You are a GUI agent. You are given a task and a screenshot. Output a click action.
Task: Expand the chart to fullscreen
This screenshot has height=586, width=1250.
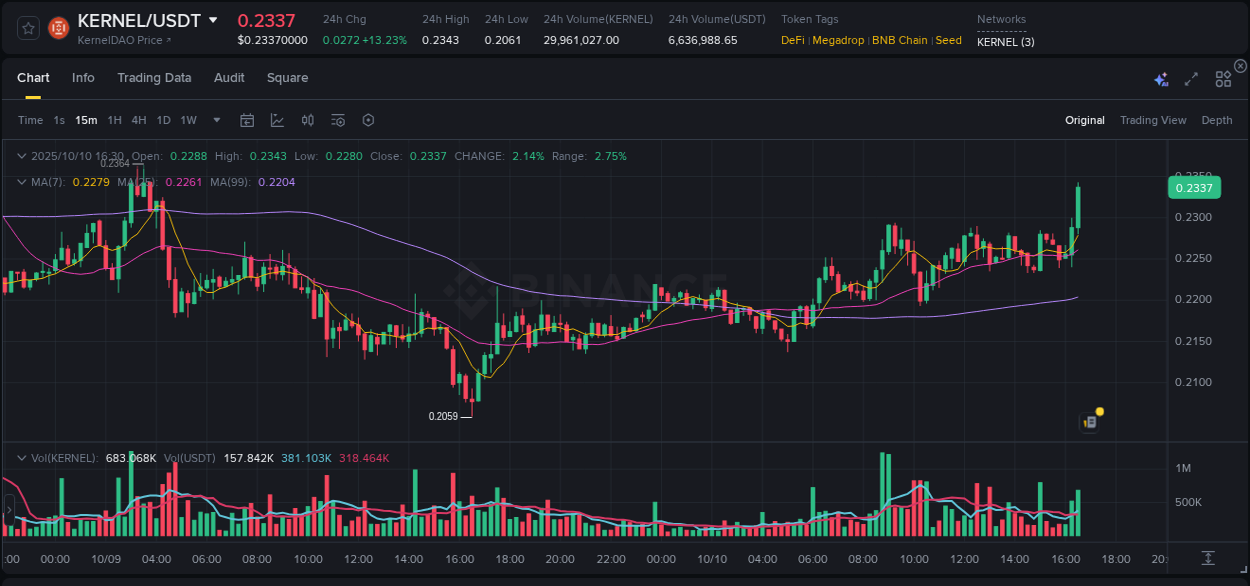(x=1190, y=78)
